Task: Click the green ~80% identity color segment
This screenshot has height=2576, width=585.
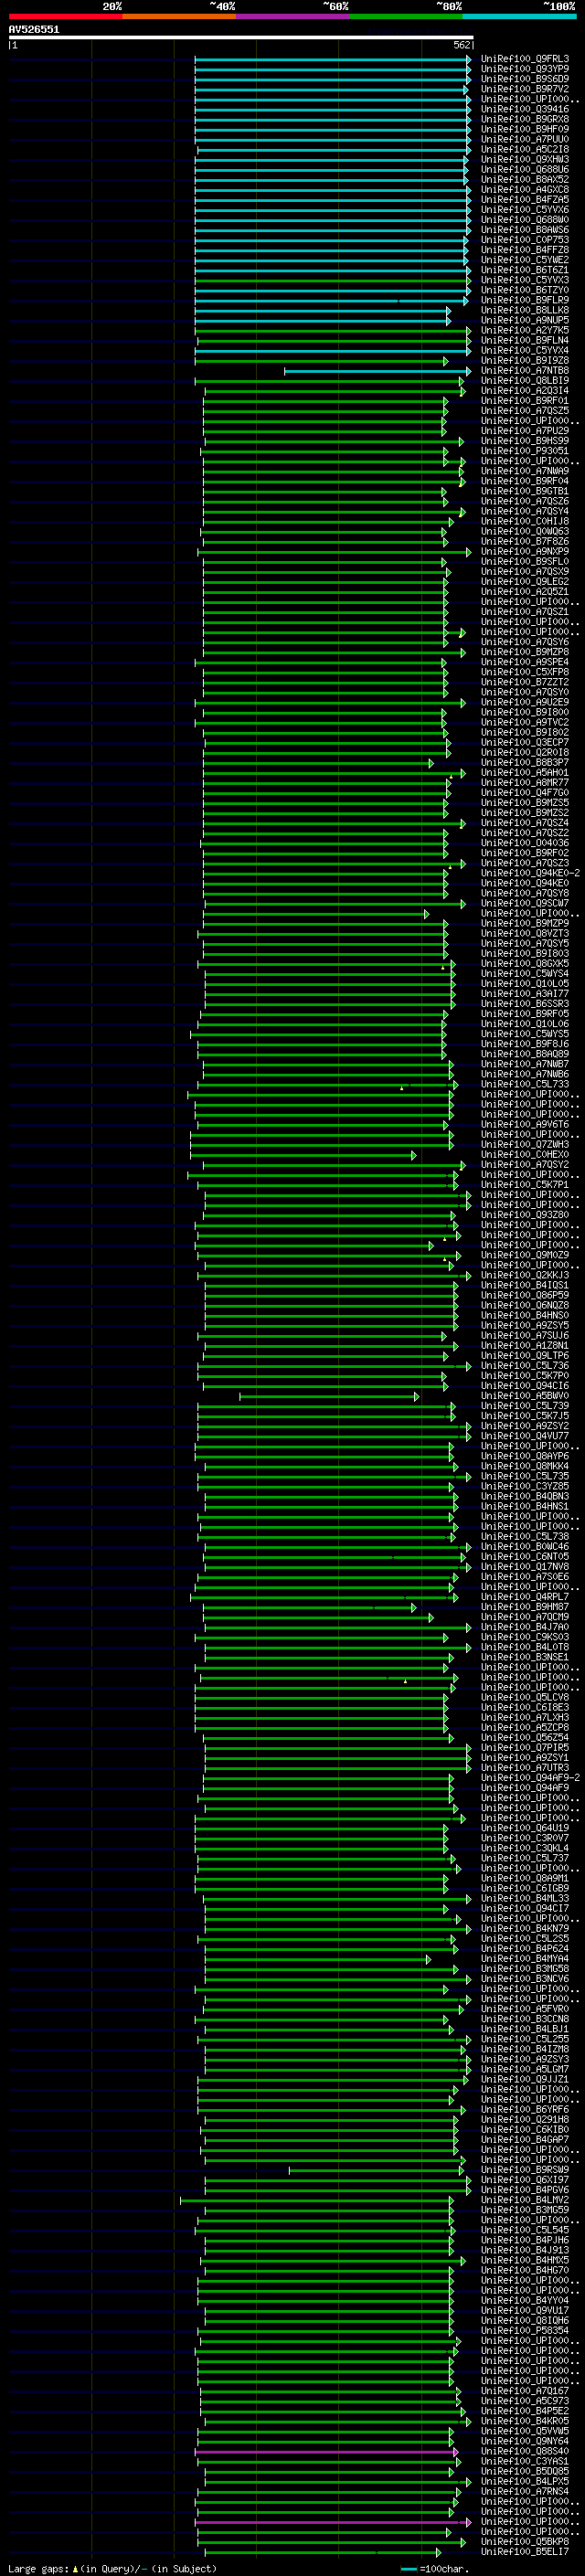Action: click(x=406, y=16)
